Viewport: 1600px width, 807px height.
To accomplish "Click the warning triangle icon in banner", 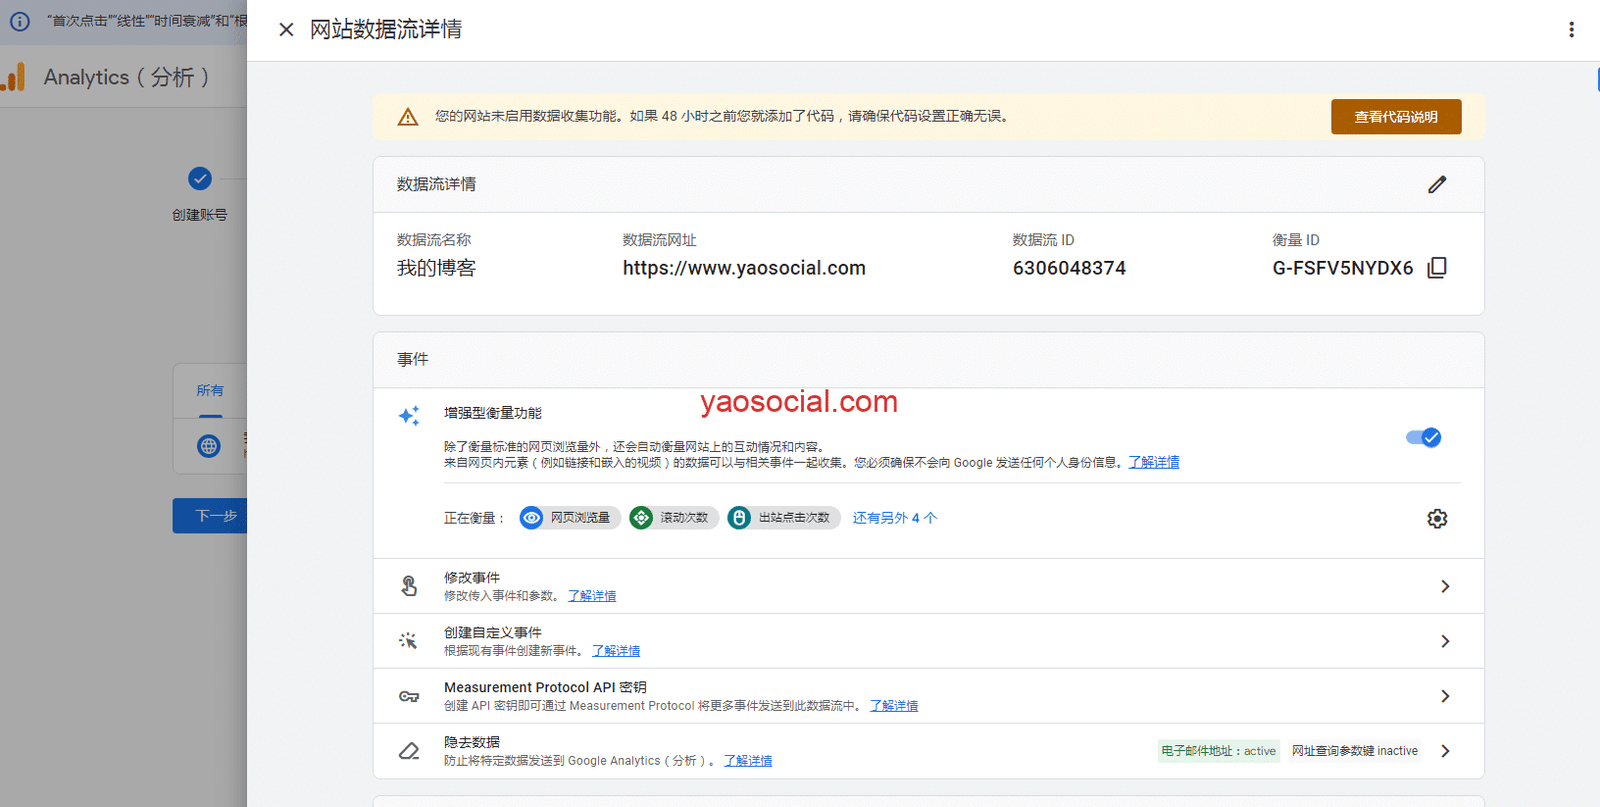I will pos(408,117).
